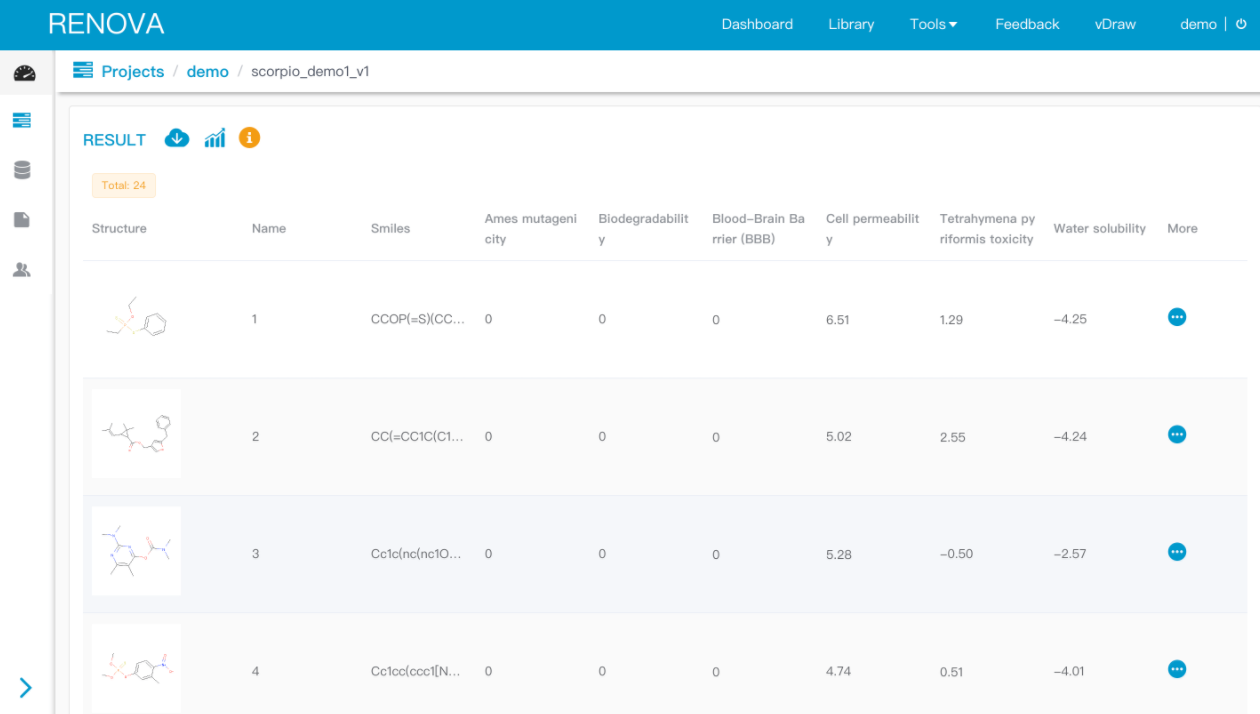Click water solubility value -4.01
Screen dimensions: 1260x714
1069,671
